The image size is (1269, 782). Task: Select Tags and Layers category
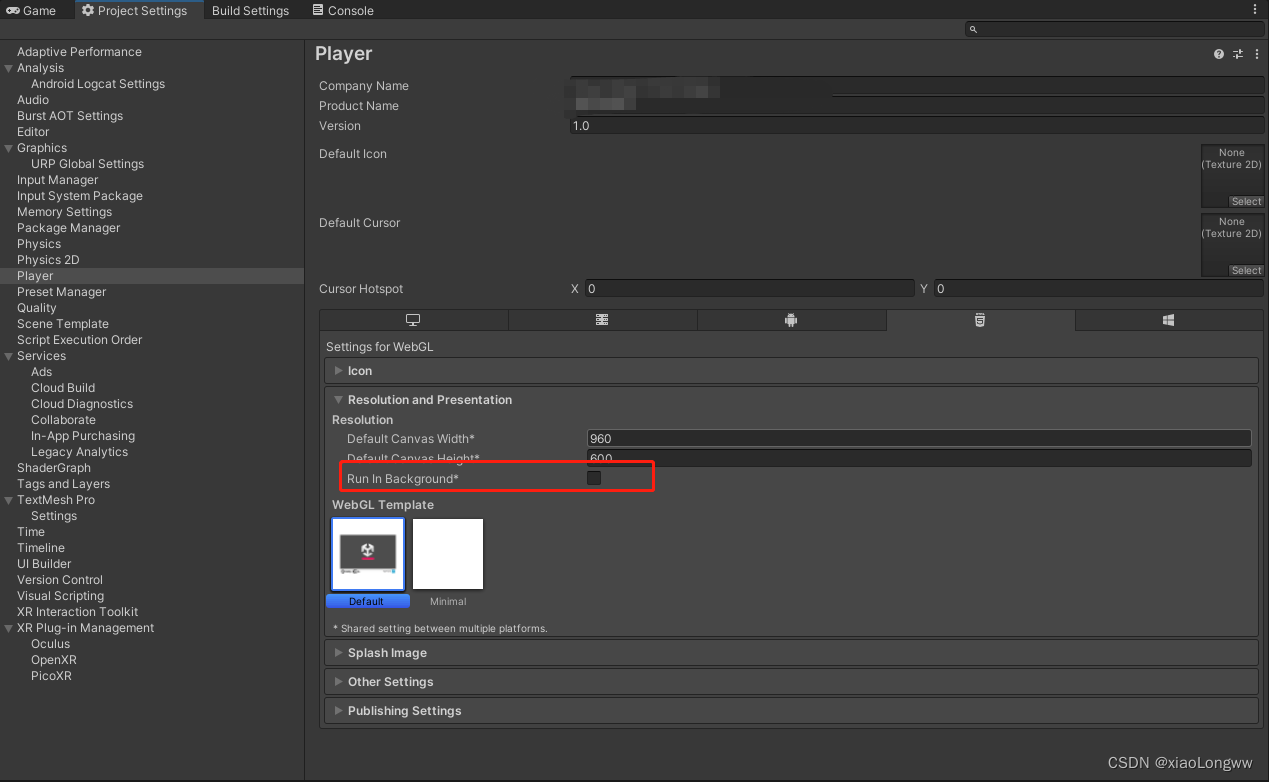click(x=63, y=484)
